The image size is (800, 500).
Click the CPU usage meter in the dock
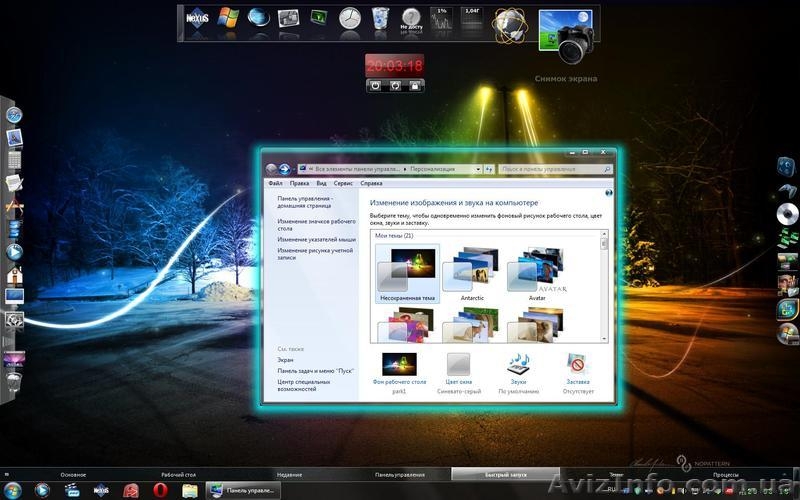(441, 17)
